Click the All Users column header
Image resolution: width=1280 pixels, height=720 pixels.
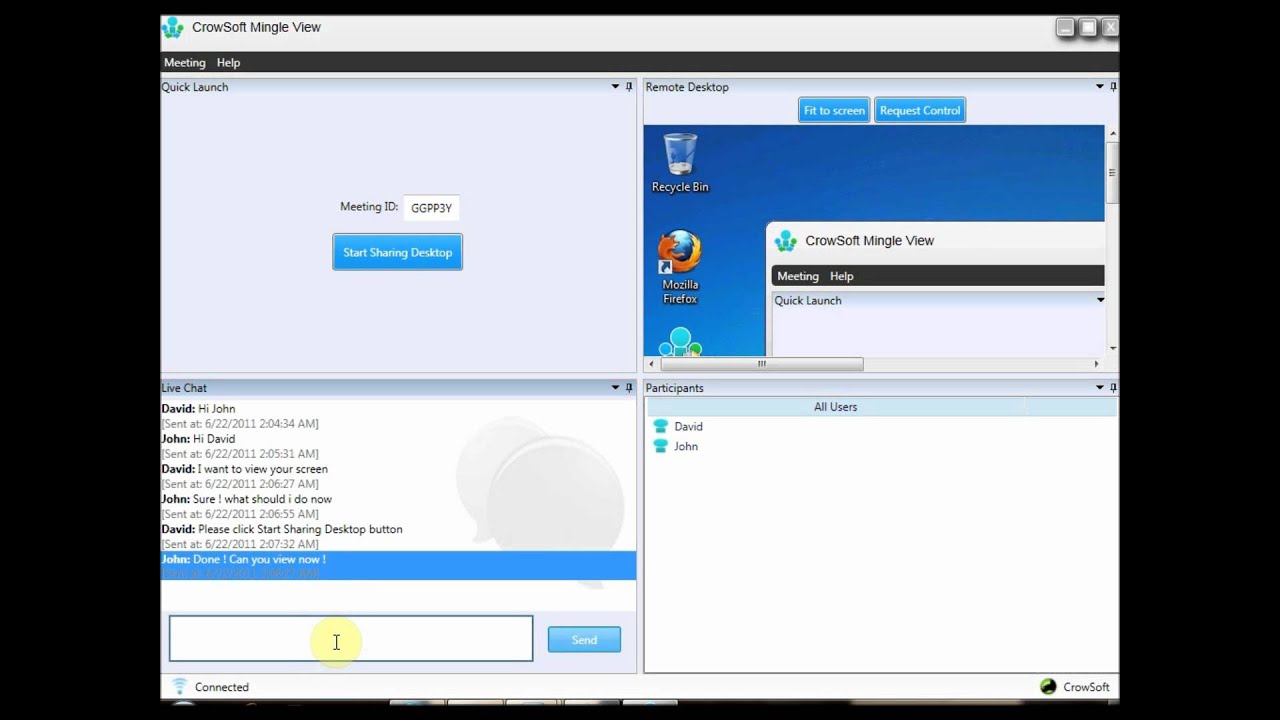coord(835,407)
